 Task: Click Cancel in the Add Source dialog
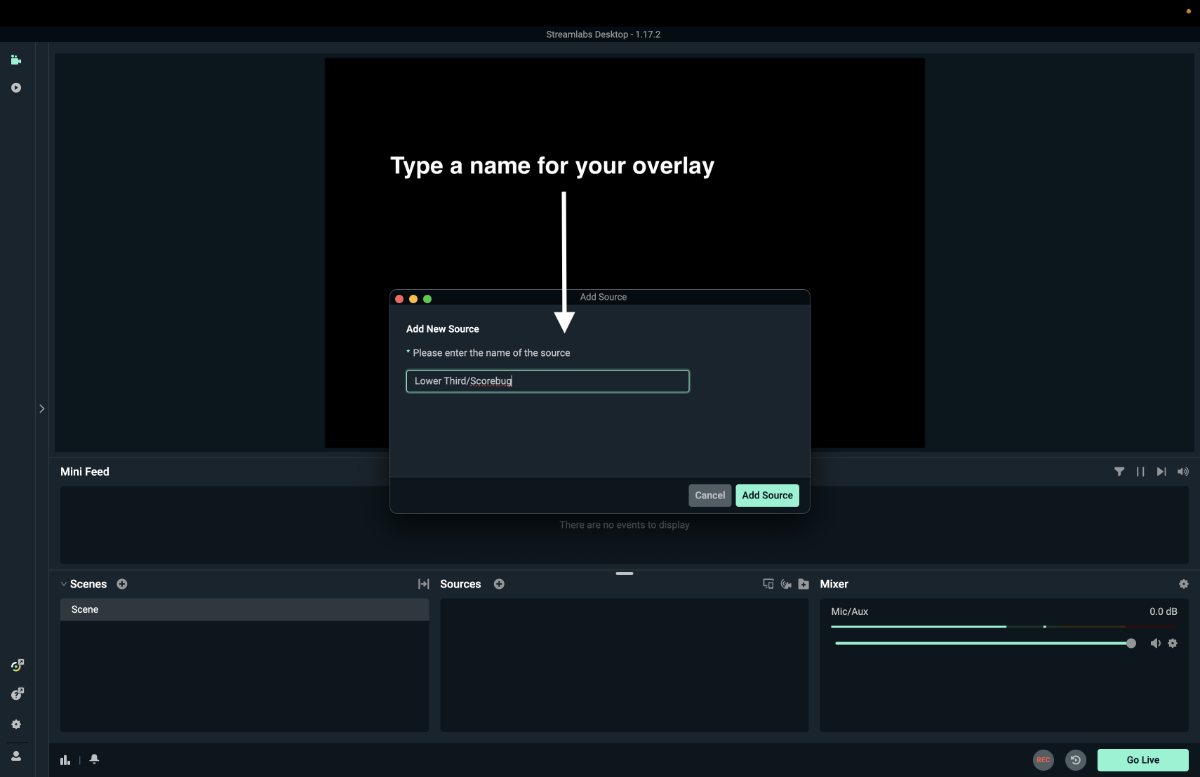[x=710, y=495]
